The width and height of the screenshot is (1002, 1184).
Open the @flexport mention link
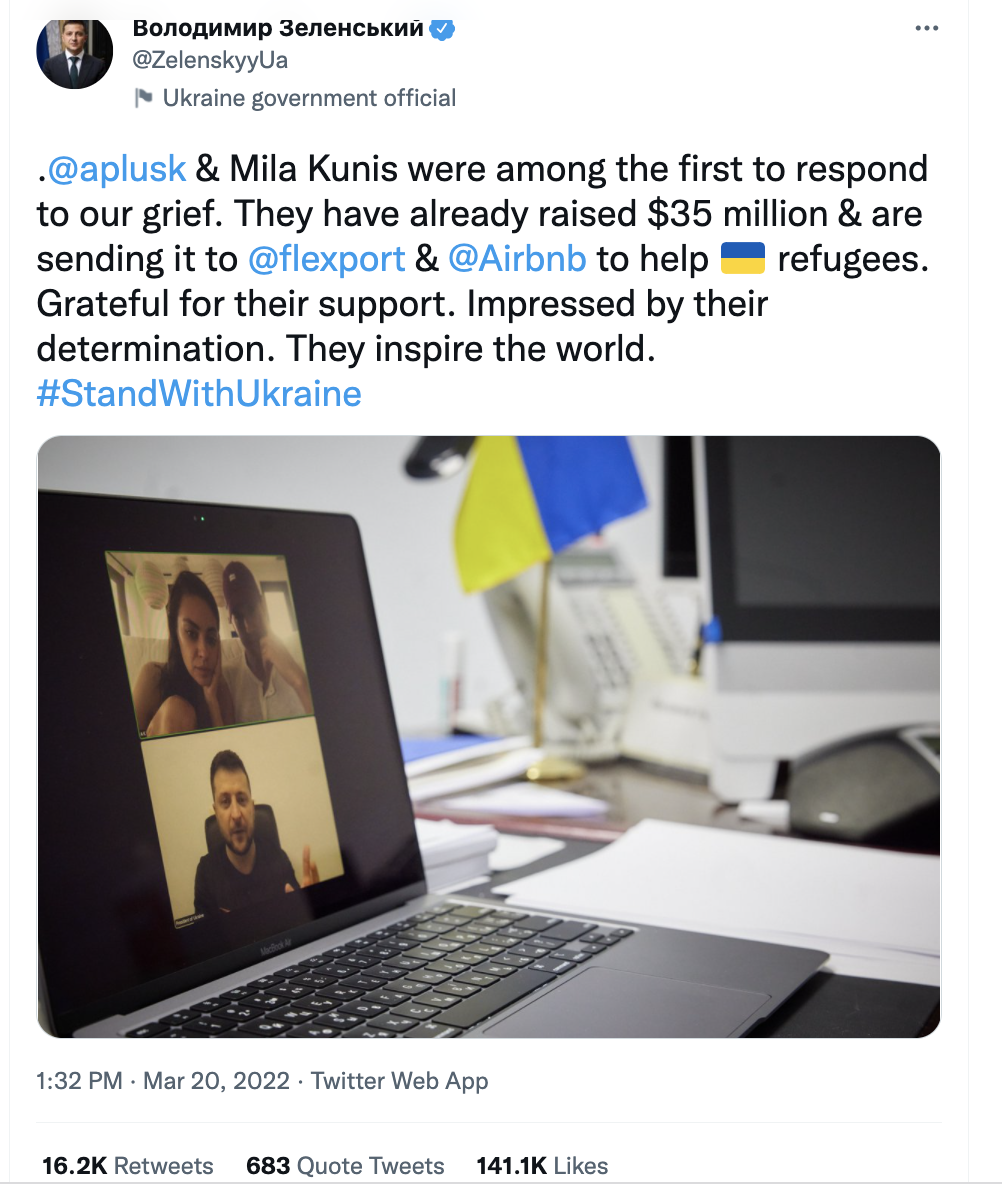point(326,259)
